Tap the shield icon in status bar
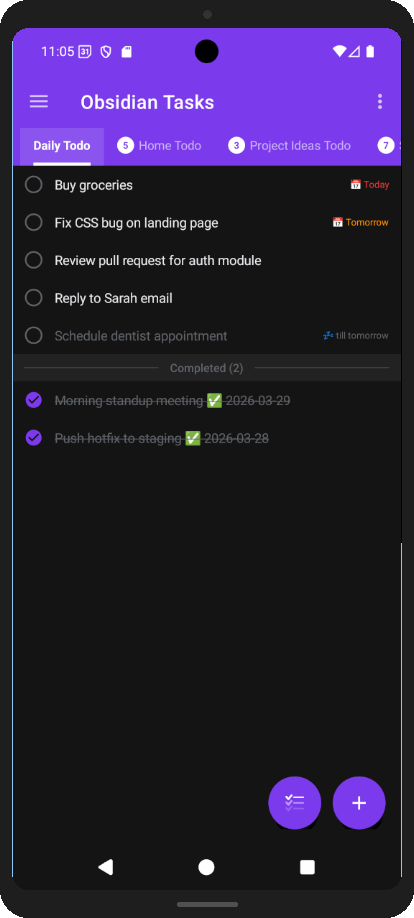 click(x=105, y=52)
